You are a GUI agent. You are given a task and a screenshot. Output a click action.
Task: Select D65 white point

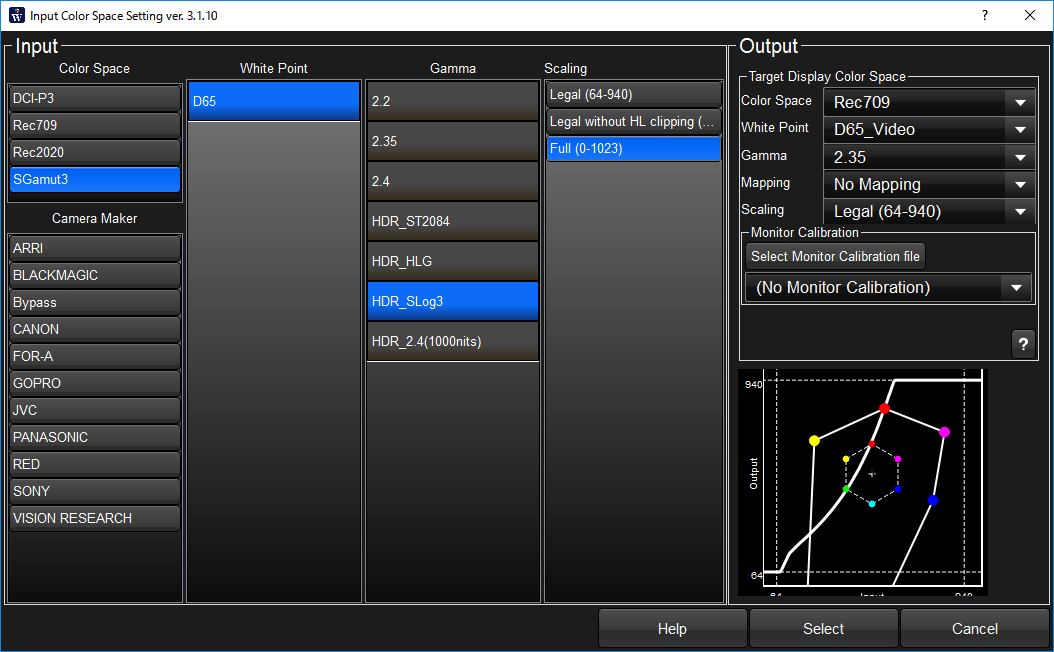point(274,101)
